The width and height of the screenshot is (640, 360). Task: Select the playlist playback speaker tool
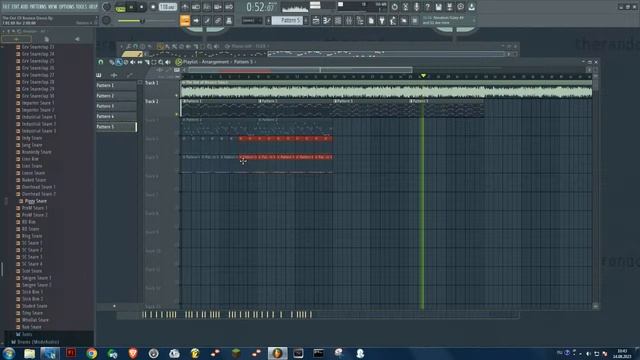[168, 62]
